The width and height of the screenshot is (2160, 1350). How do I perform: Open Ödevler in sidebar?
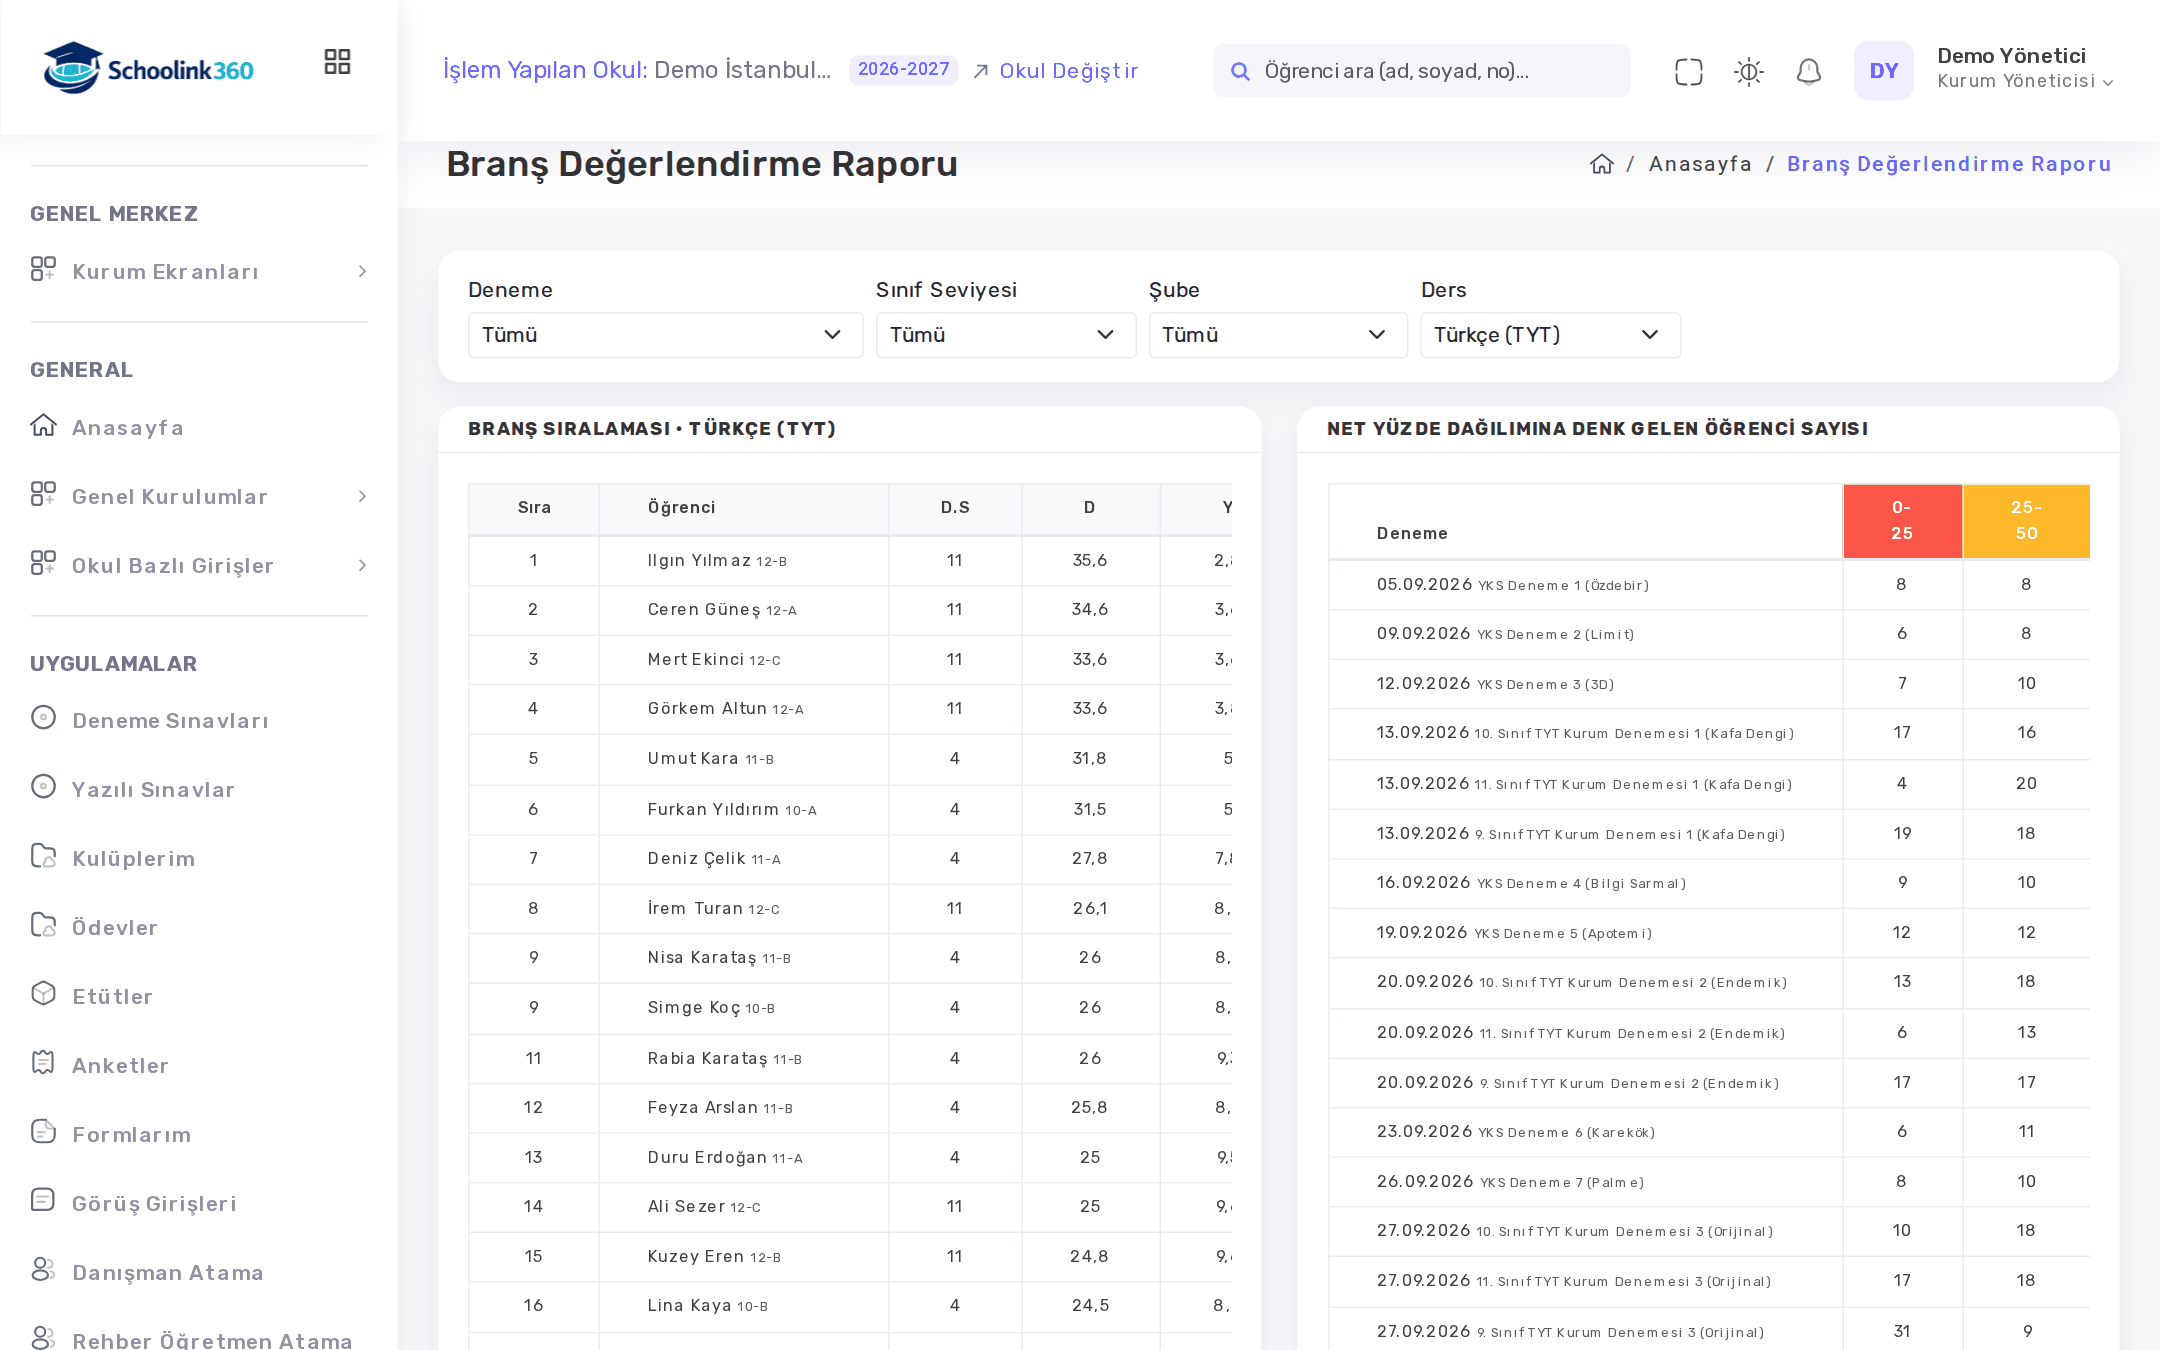114,927
